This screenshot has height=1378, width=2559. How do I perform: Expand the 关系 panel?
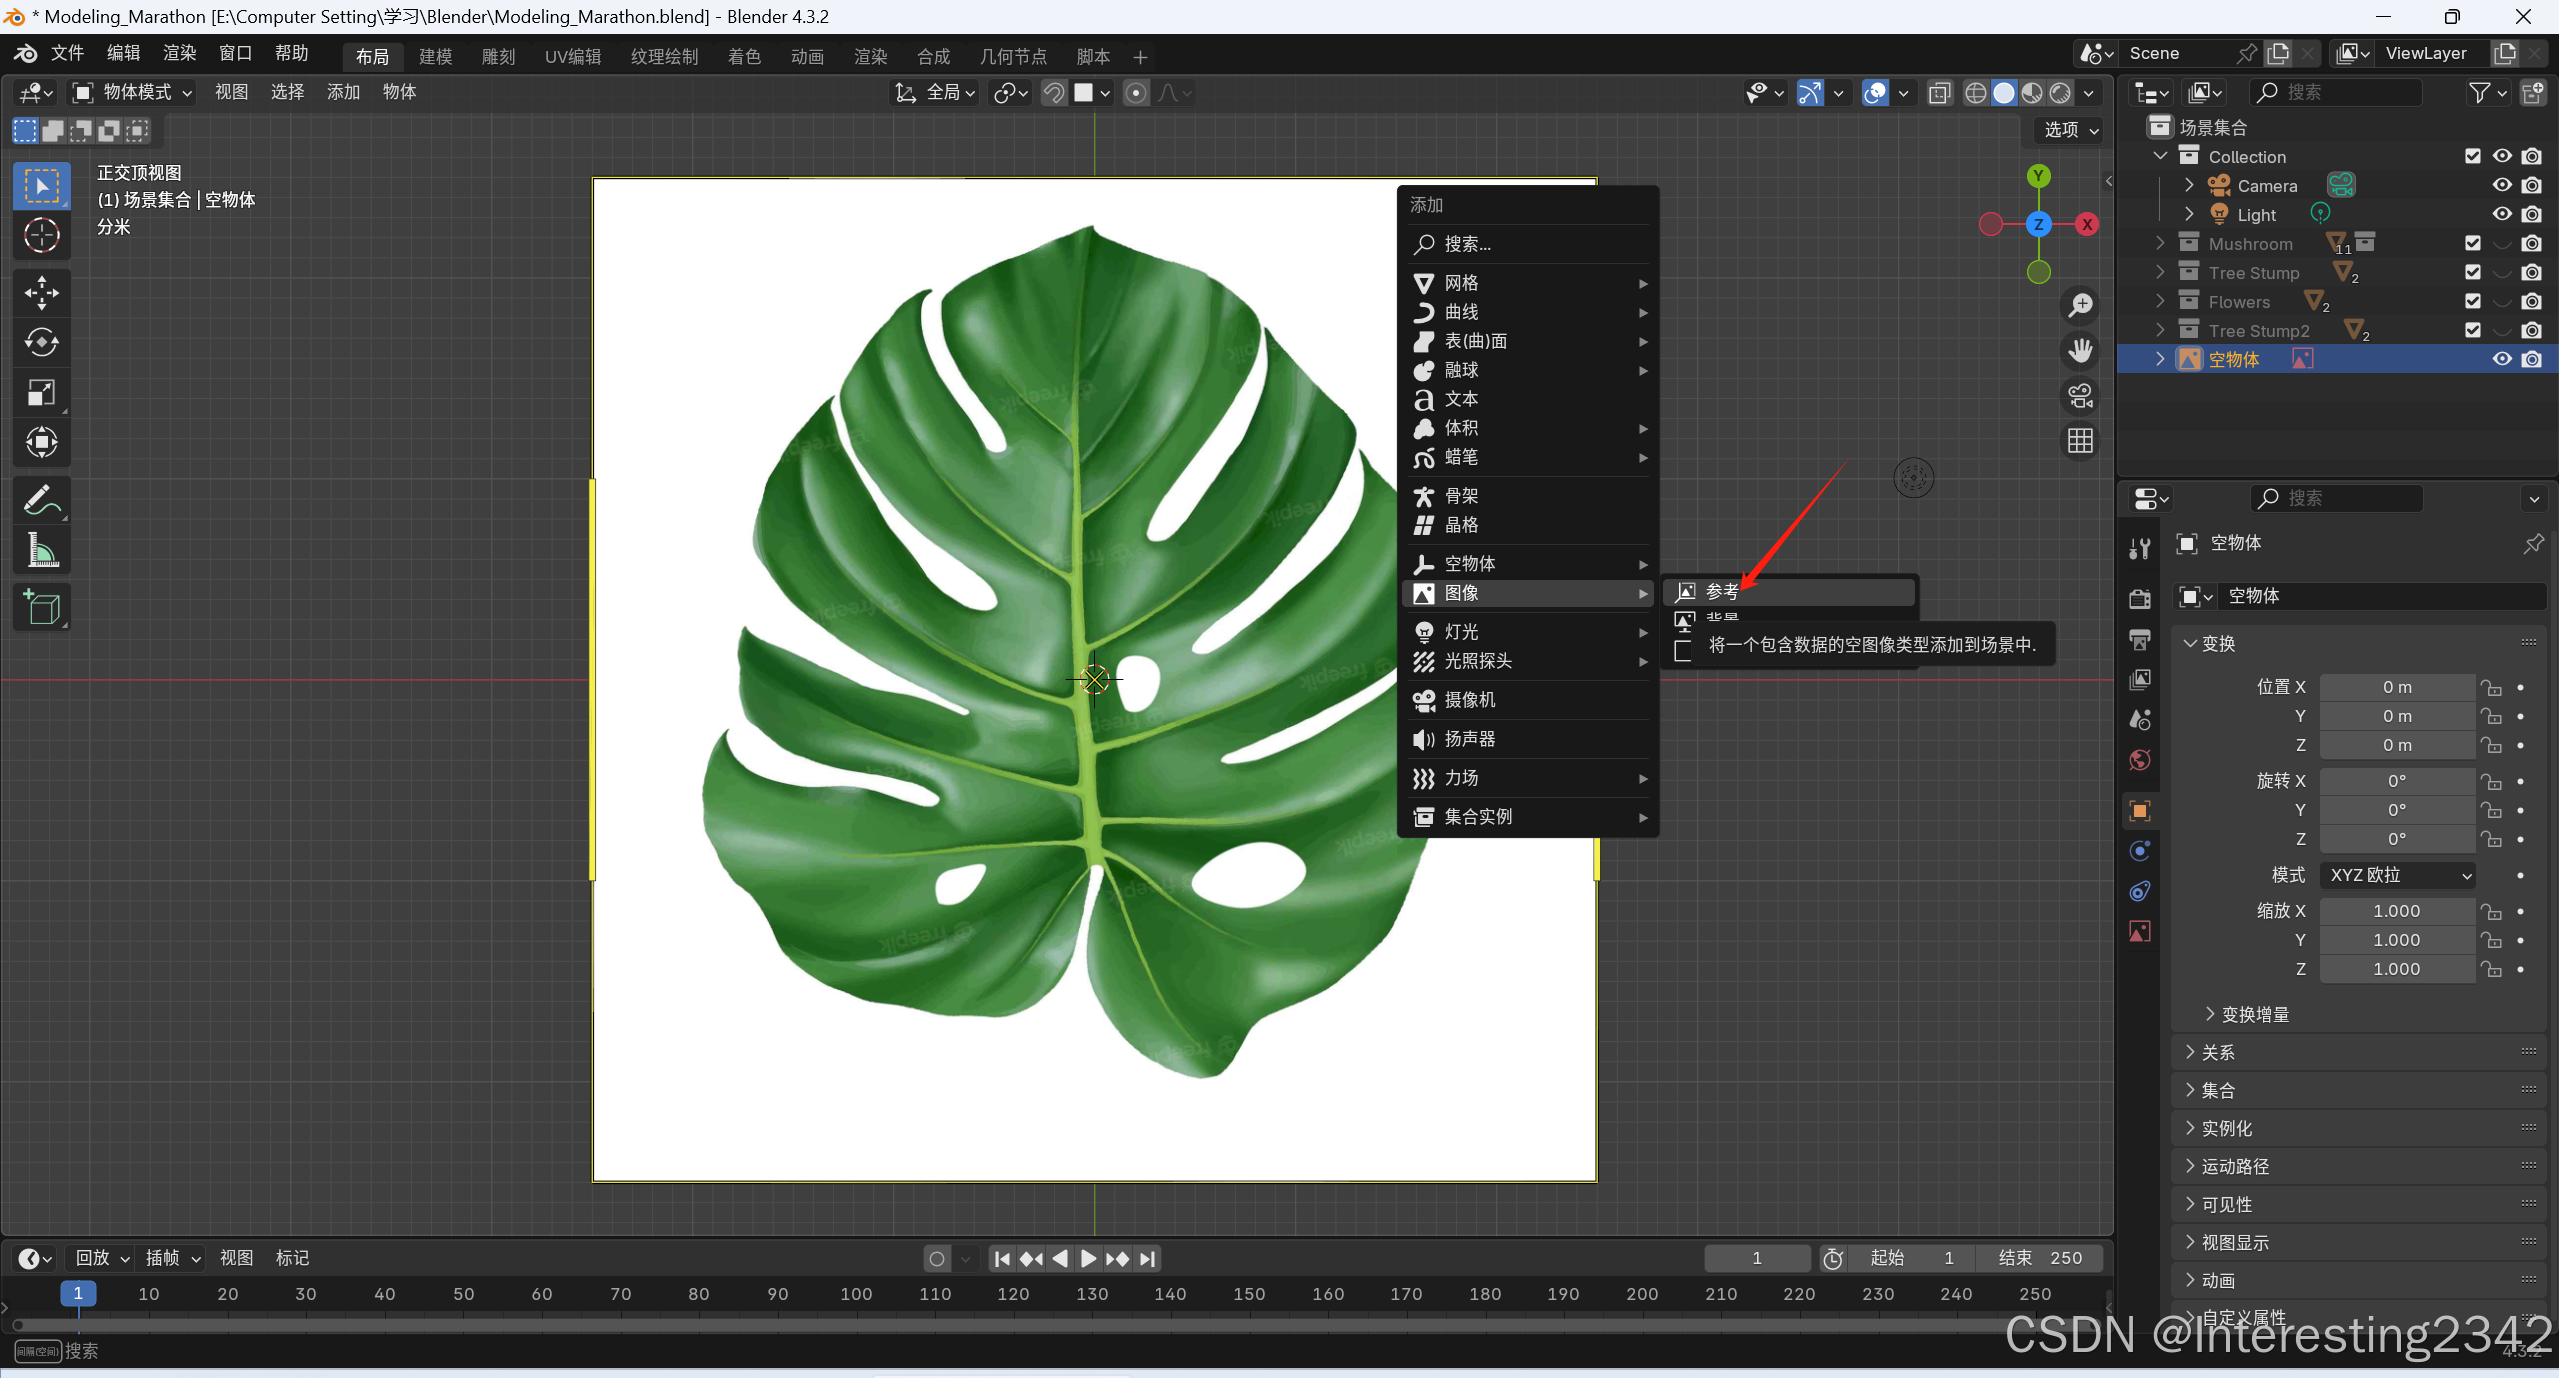2217,1052
